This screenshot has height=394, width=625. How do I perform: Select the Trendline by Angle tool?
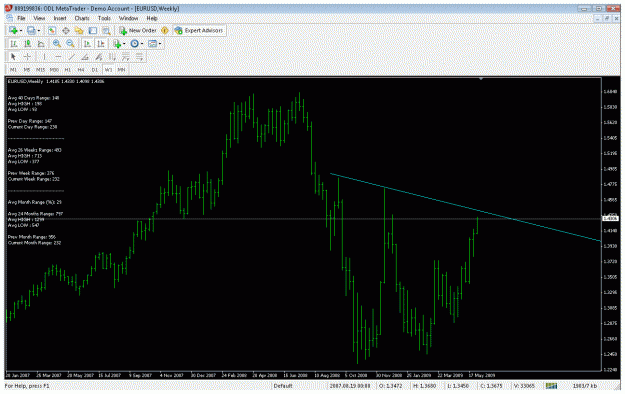click(x=85, y=57)
